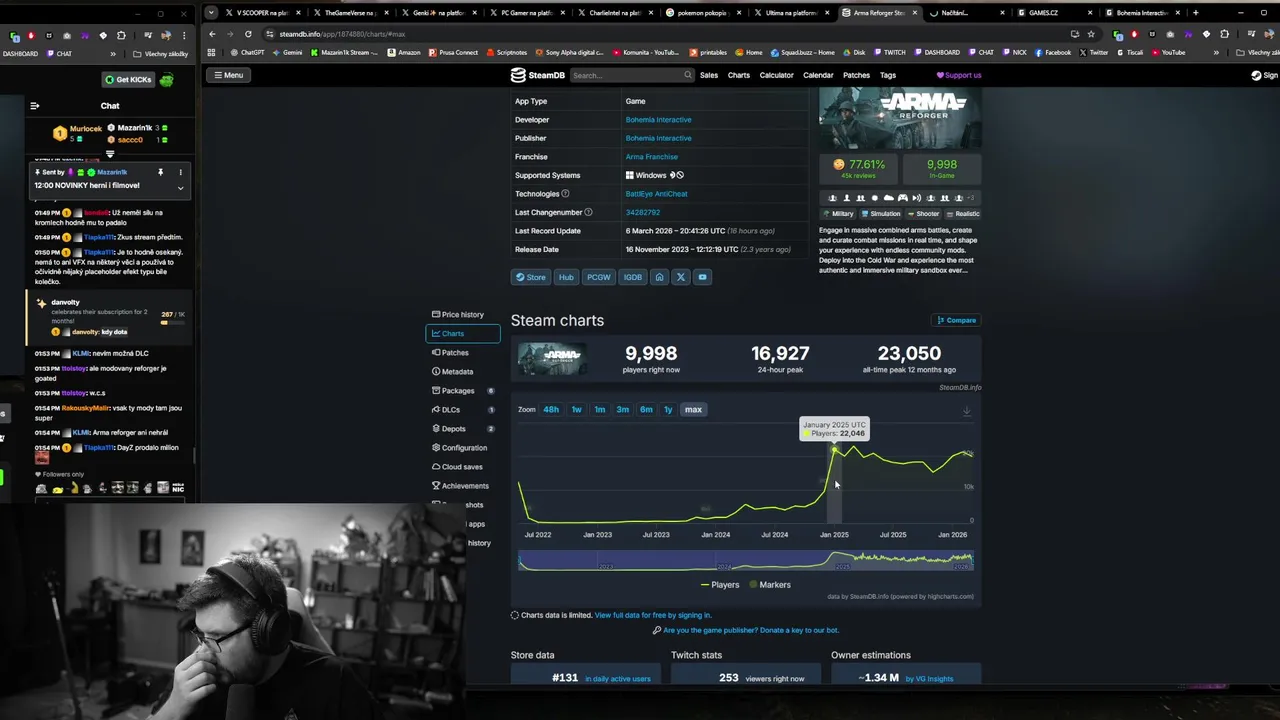Open the YouTube icon button
The image size is (1280, 720).
(x=702, y=277)
